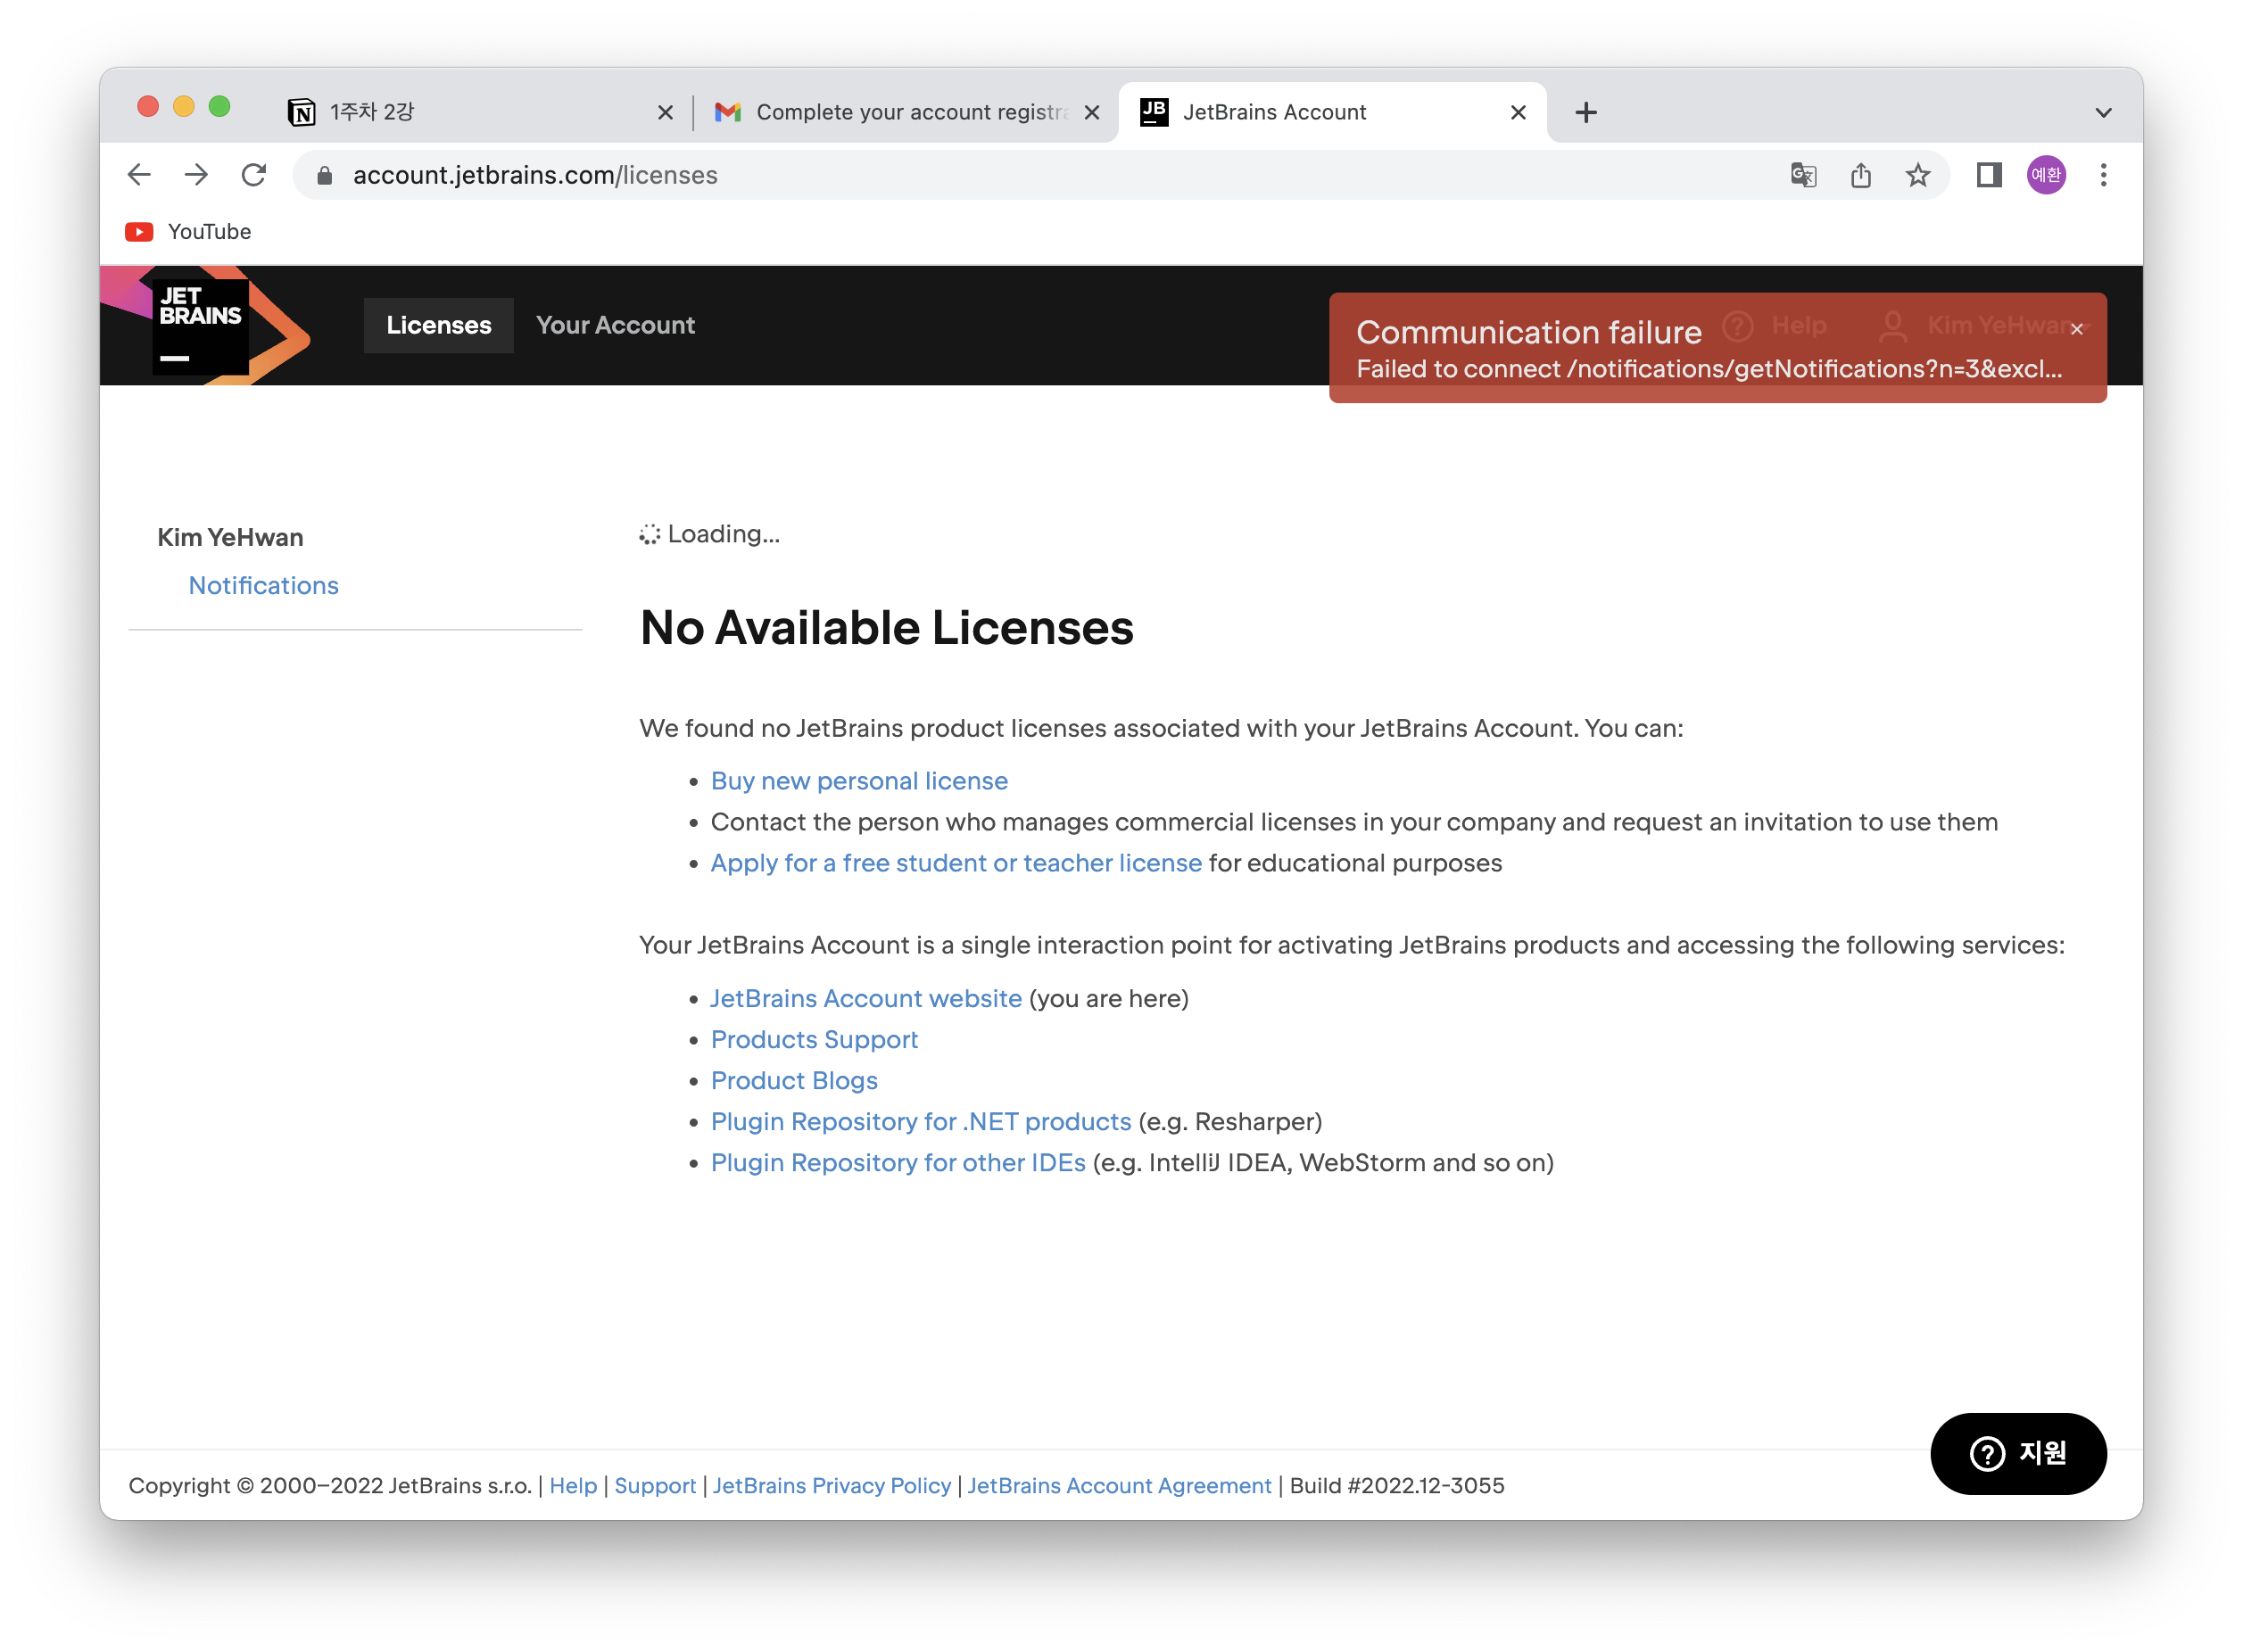Screen dimensions: 2243x1652
Task: Open Google Translate icon in address bar
Action: coord(1803,175)
